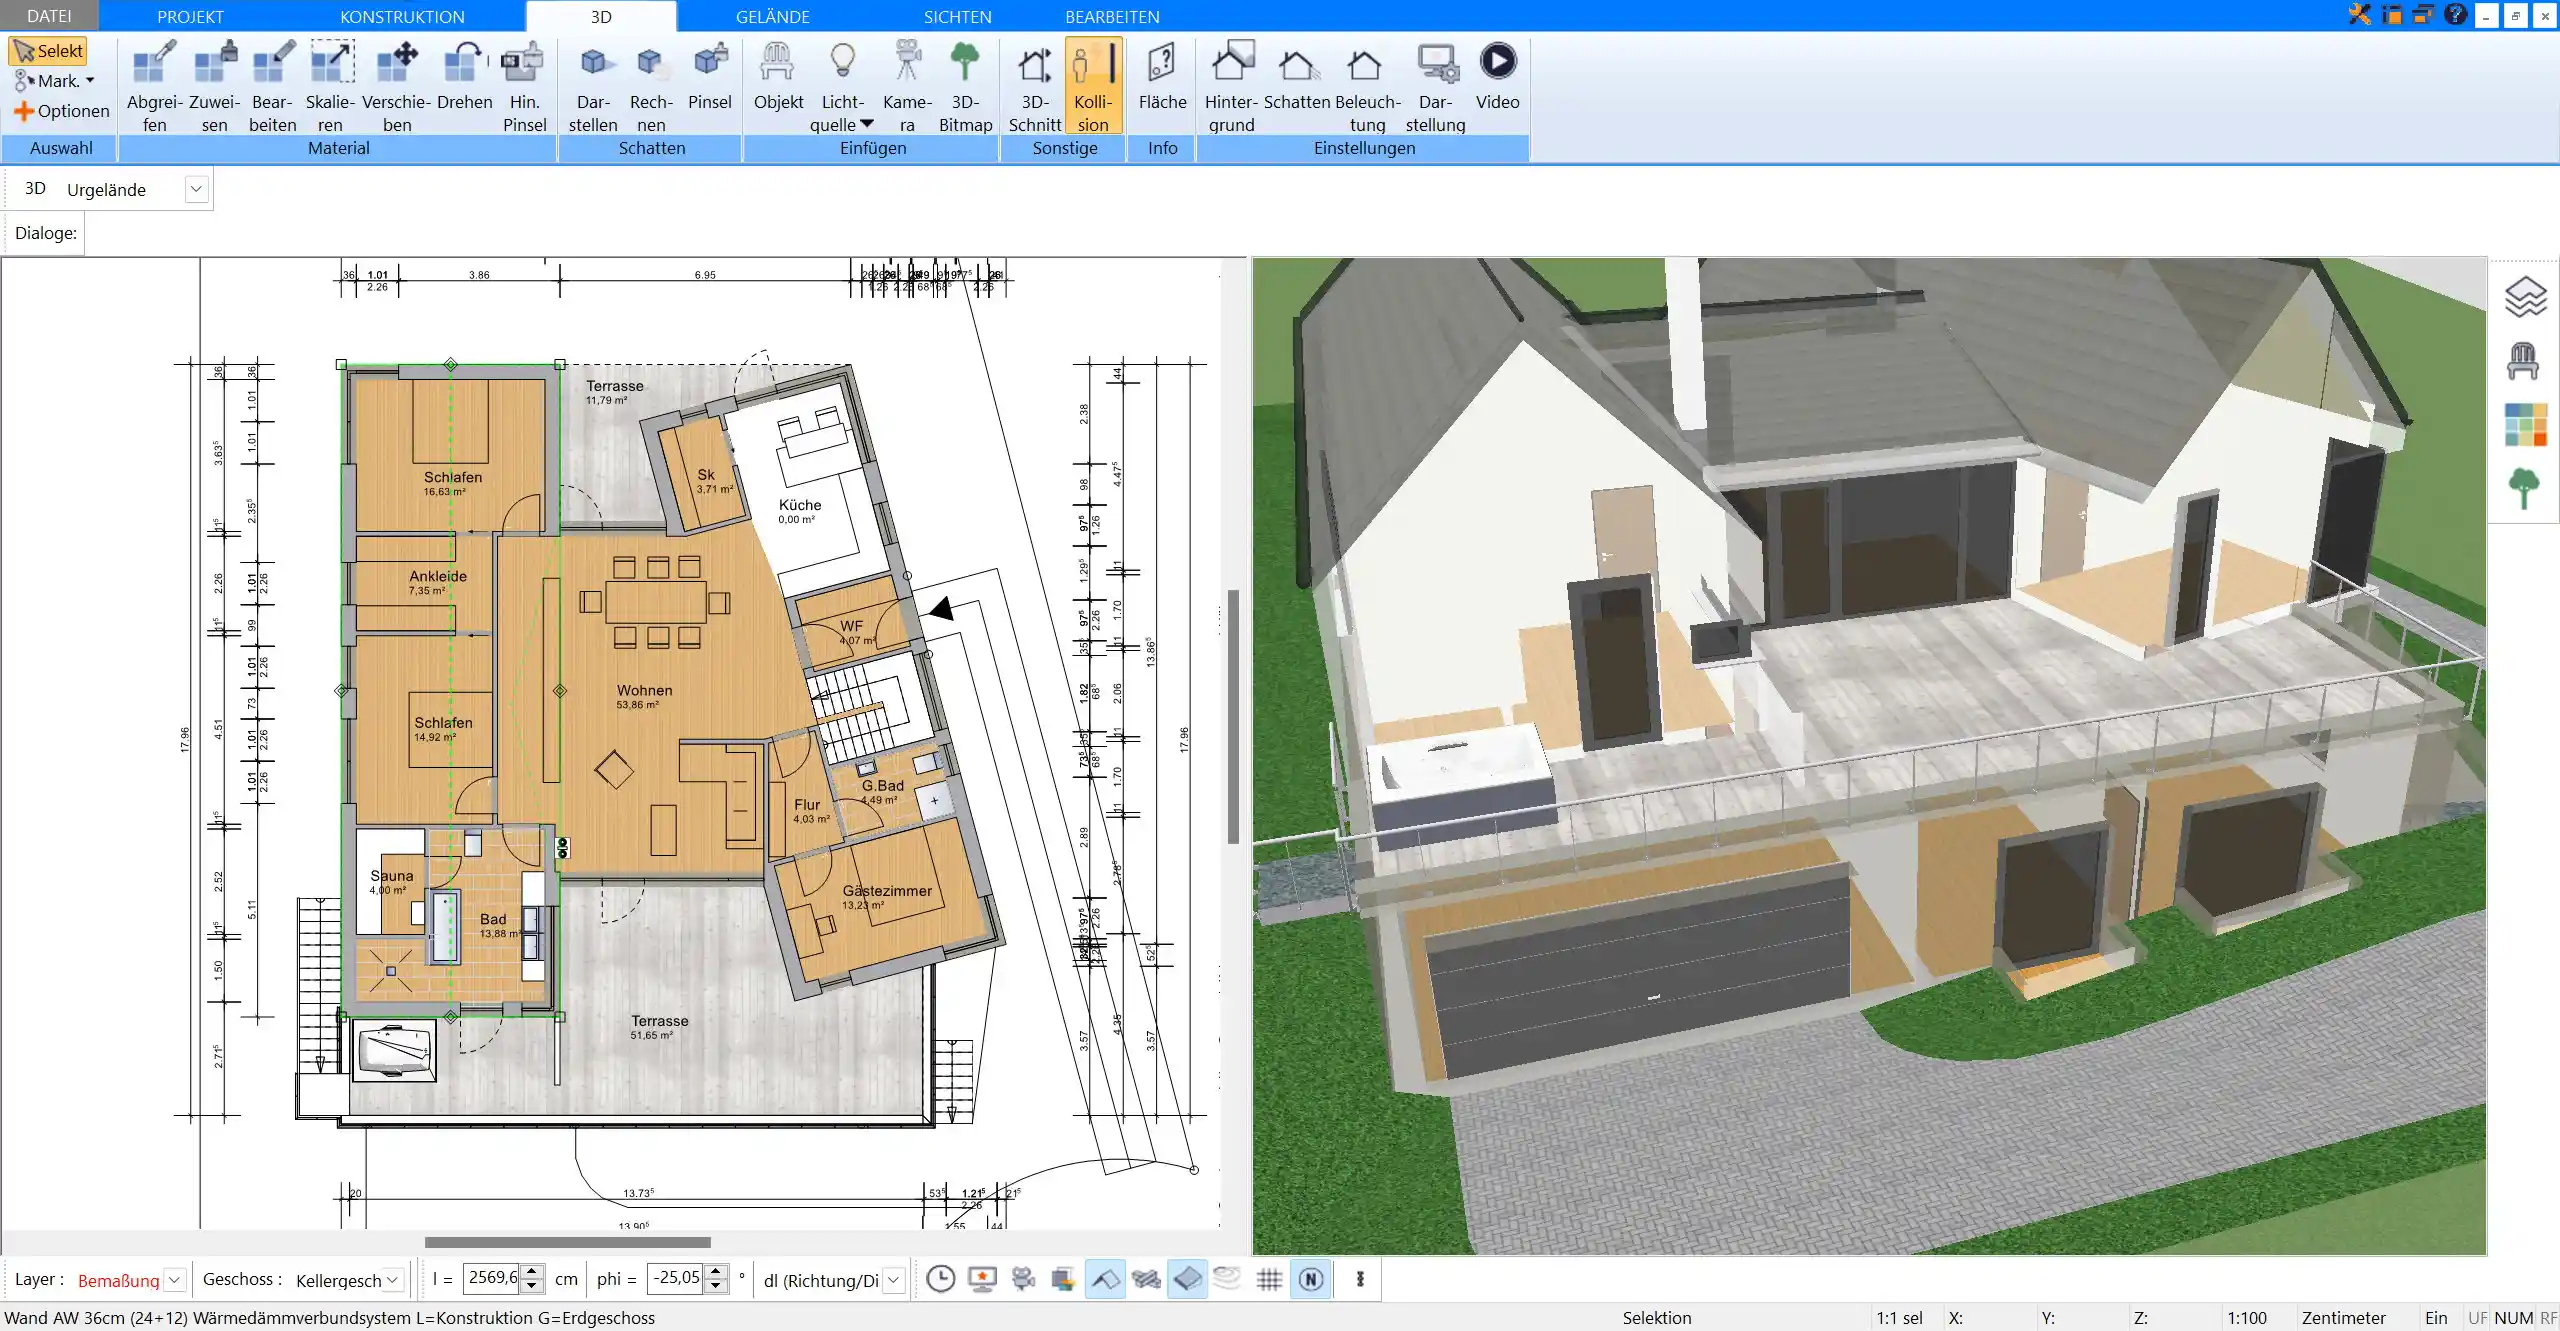Click the length l input field
Screen dimensions: 2560x1331
click(492, 1279)
